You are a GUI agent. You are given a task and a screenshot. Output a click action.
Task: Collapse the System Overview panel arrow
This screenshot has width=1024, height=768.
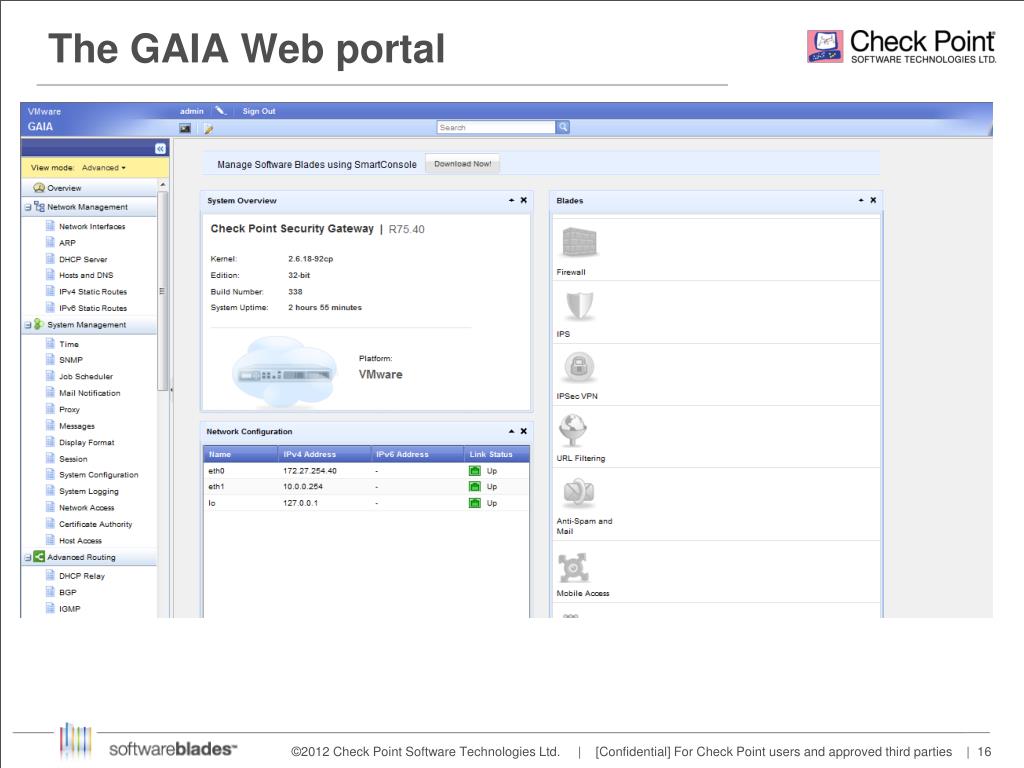coord(511,200)
